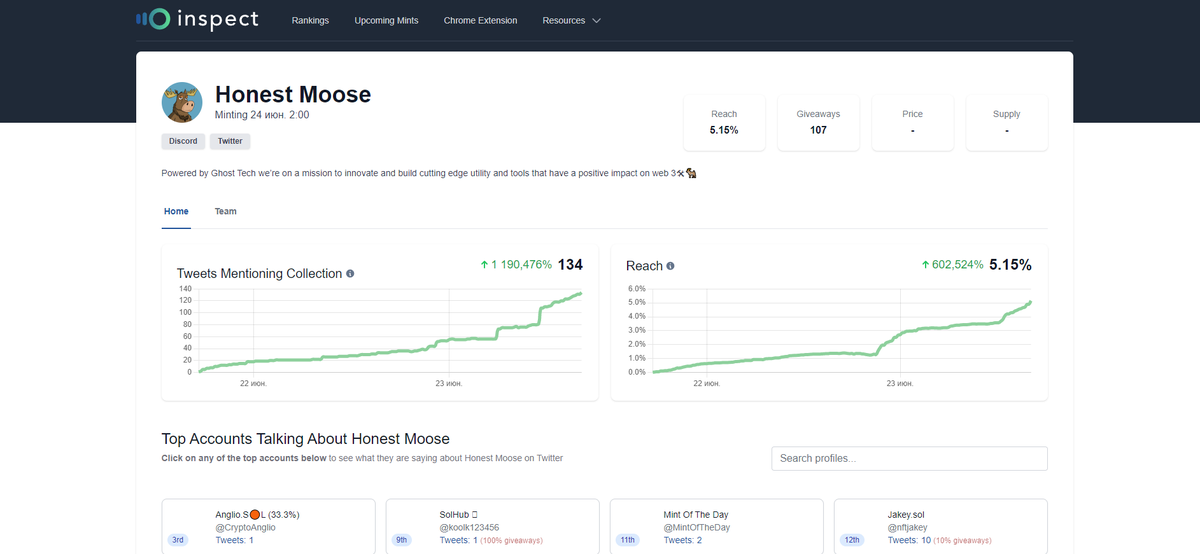Click the 11th rank badge
Screen dimensions: 1200x554
627,540
